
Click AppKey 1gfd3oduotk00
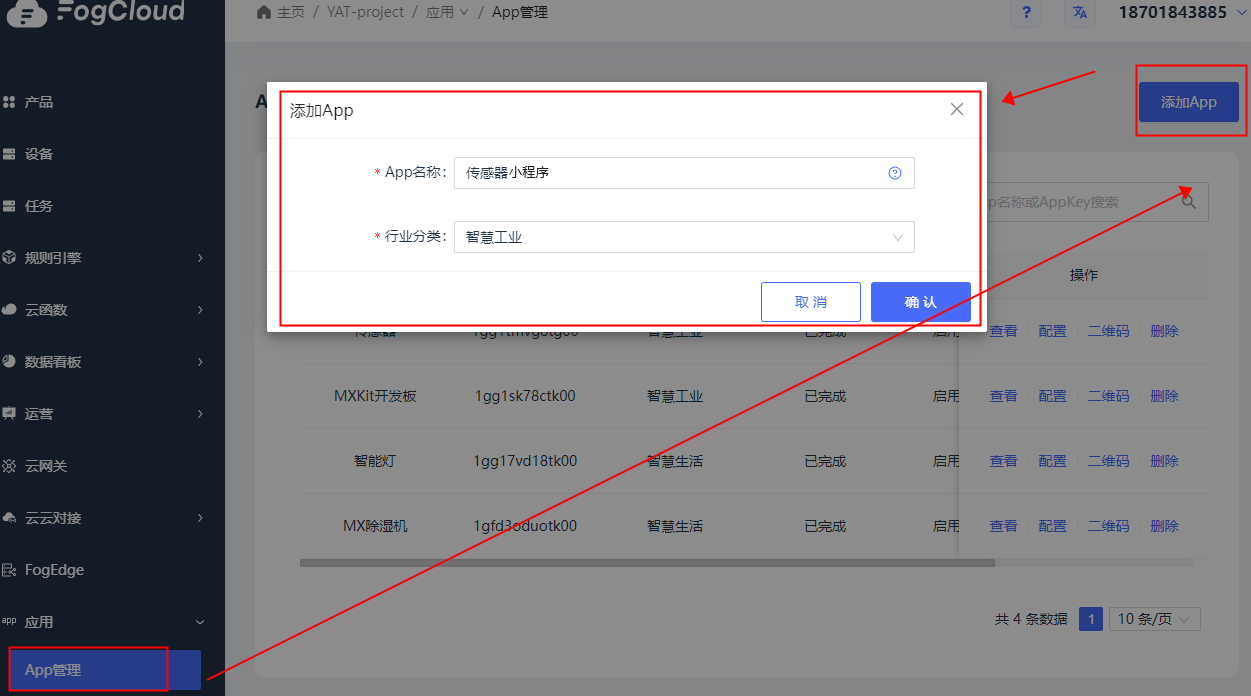pos(525,526)
